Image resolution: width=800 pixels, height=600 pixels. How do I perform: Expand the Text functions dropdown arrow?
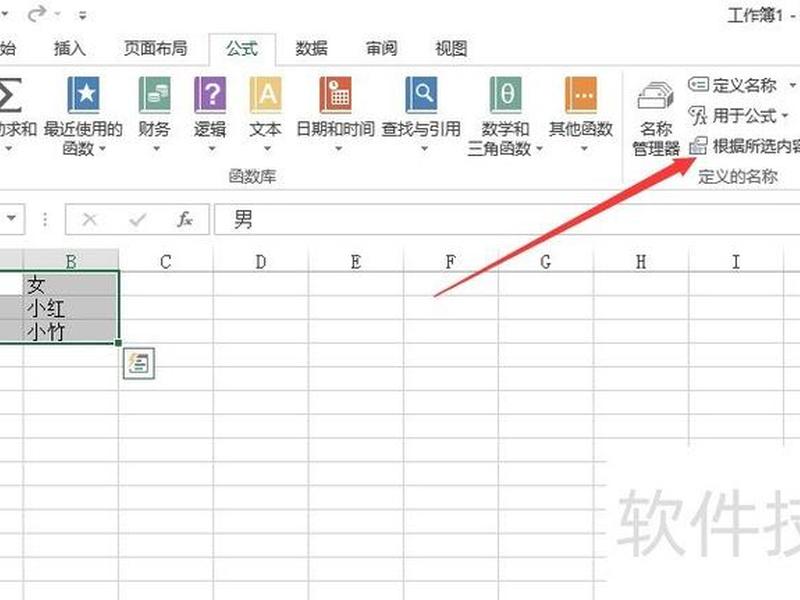(x=267, y=148)
